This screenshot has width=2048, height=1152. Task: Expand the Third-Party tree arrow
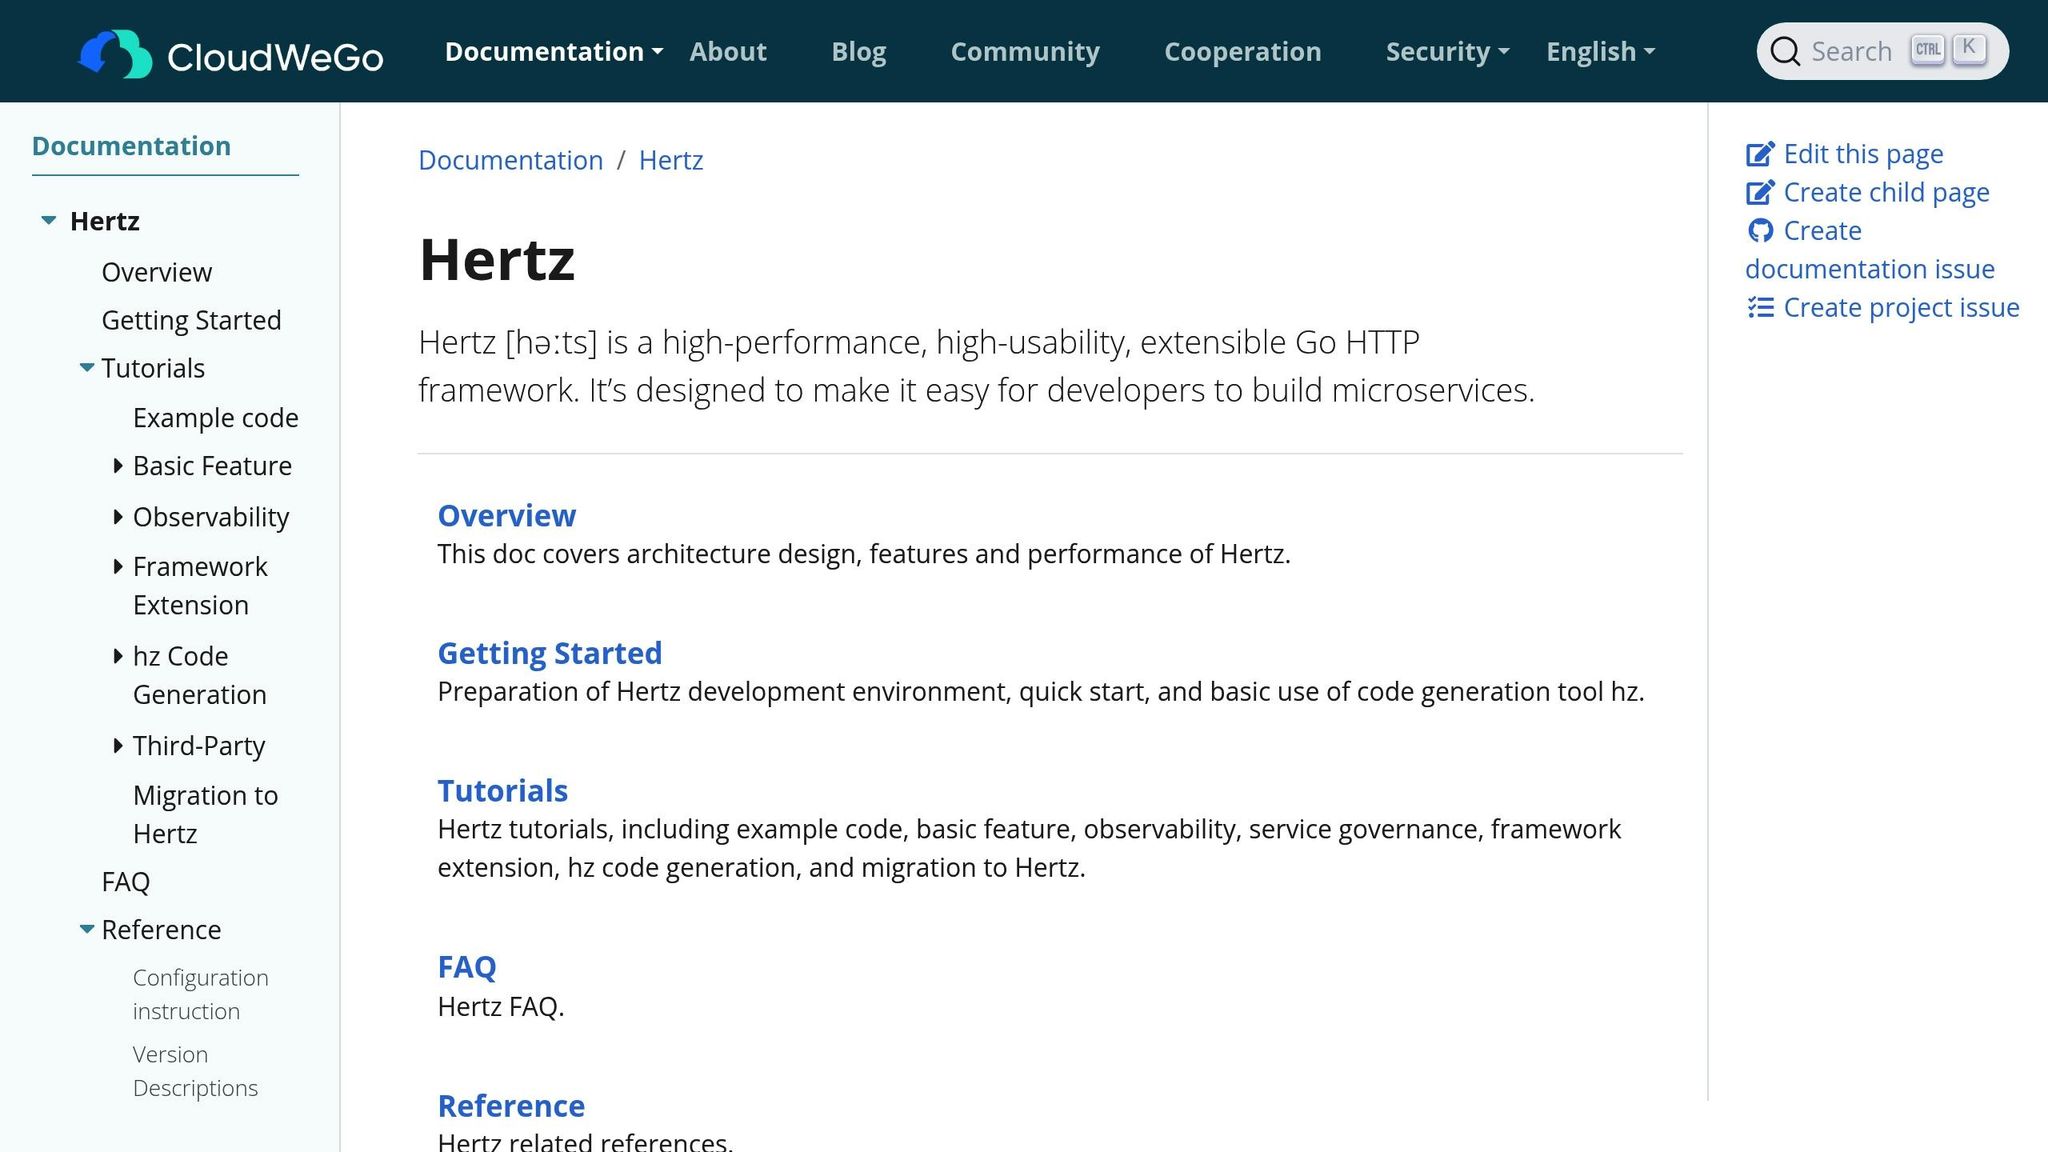coord(118,746)
